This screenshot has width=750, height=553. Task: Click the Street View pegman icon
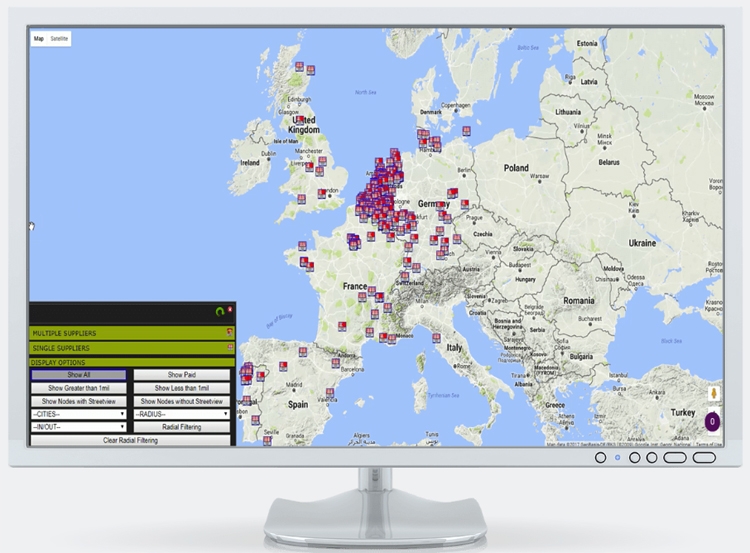pyautogui.click(x=714, y=394)
